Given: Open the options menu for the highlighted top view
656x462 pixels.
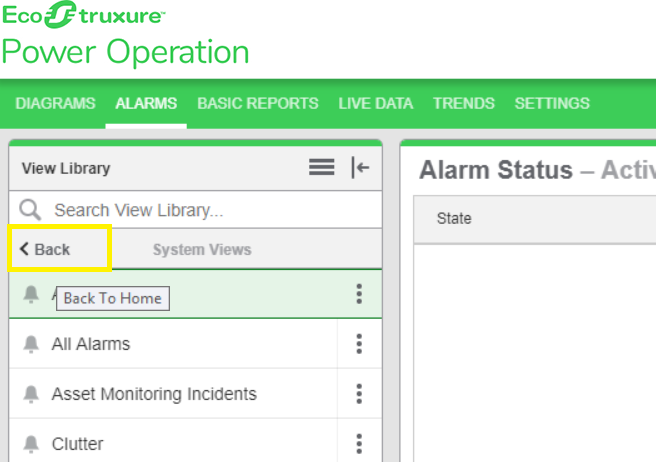Looking at the screenshot, I should coord(359,294).
